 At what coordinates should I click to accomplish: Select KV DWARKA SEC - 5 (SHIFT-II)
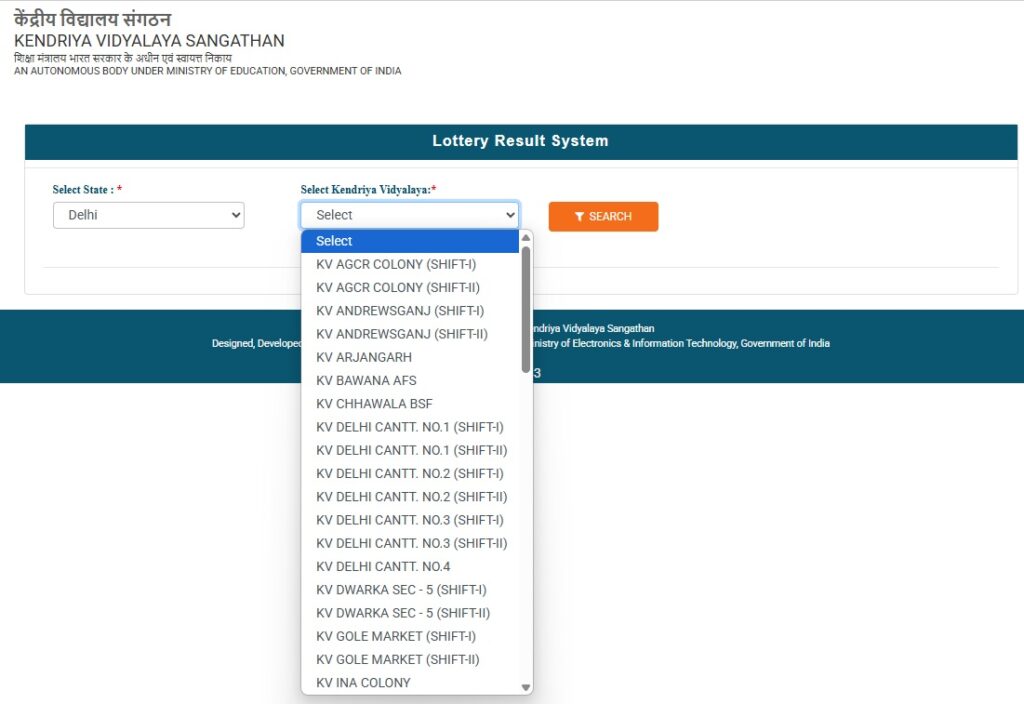[409, 613]
